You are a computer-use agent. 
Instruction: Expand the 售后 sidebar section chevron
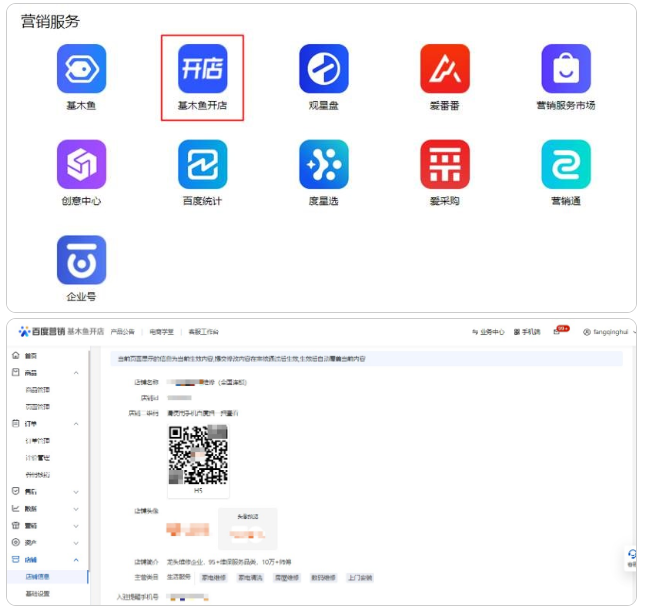click(x=76, y=492)
